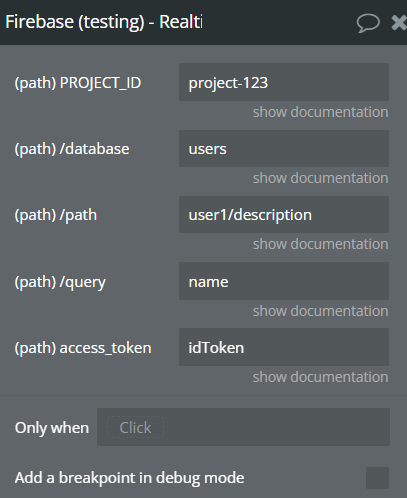This screenshot has width=407, height=498.
Task: Open the comment bubble icon in header
Action: (x=368, y=23)
